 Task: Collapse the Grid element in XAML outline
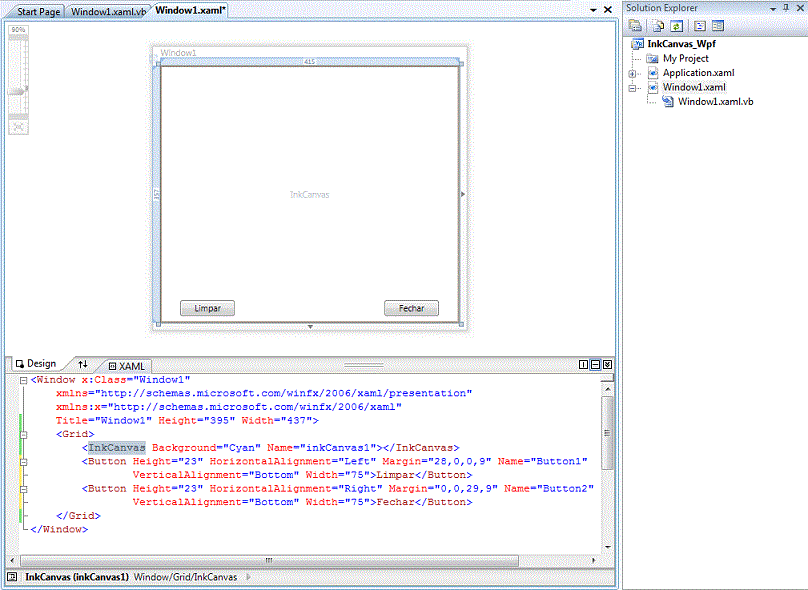23,435
